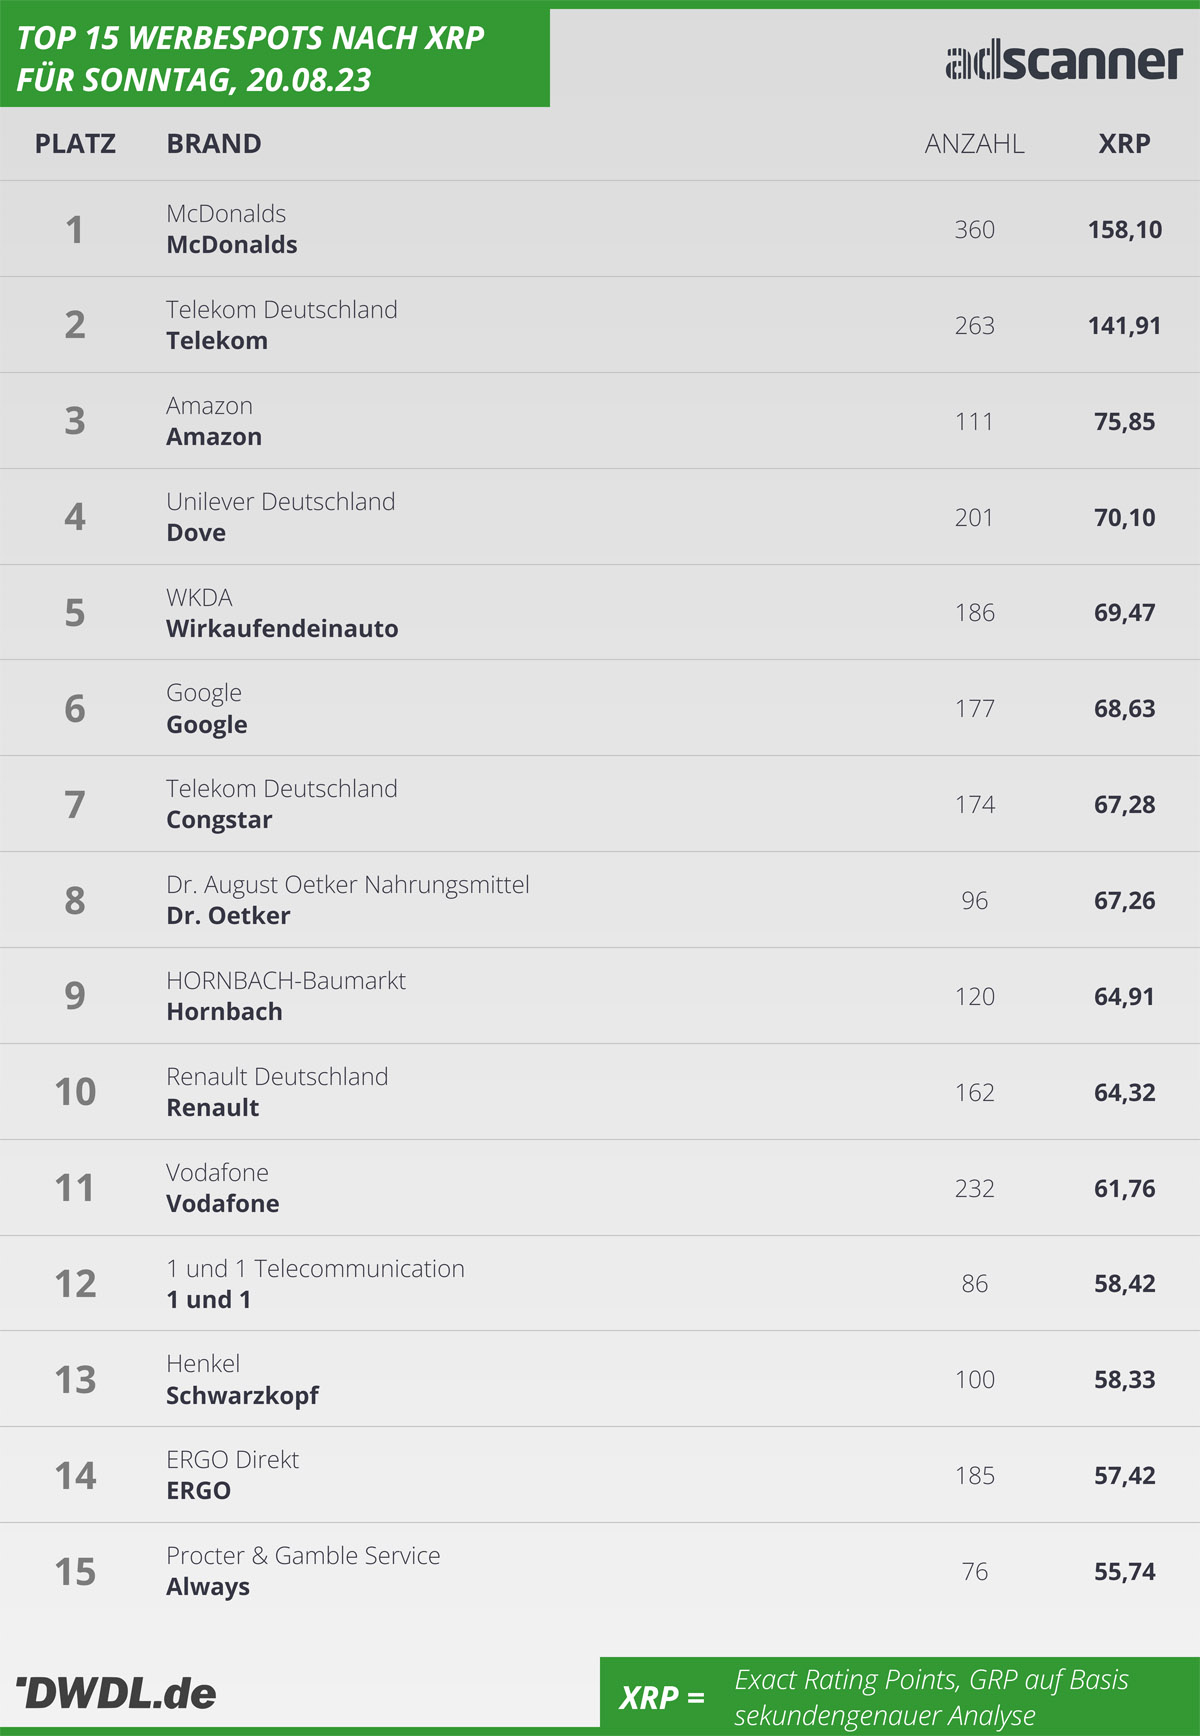The width and height of the screenshot is (1200, 1736).
Task: Click Renault XRP value 64,32
Action: click(x=1124, y=1092)
